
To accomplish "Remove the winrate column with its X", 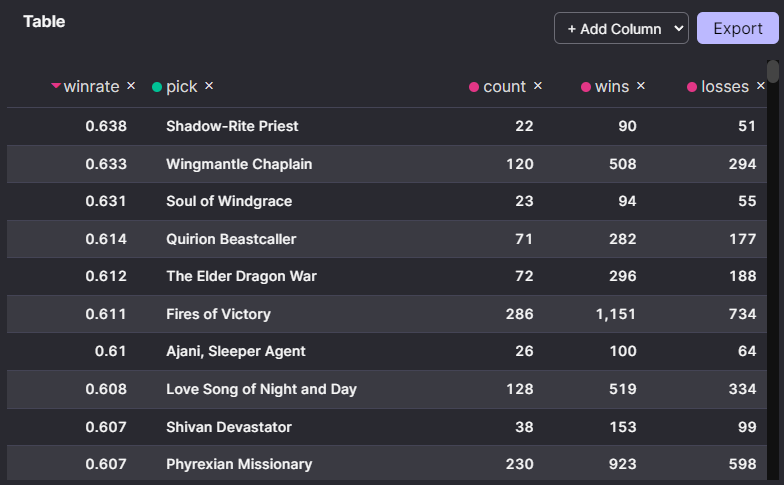I will [x=131, y=86].
